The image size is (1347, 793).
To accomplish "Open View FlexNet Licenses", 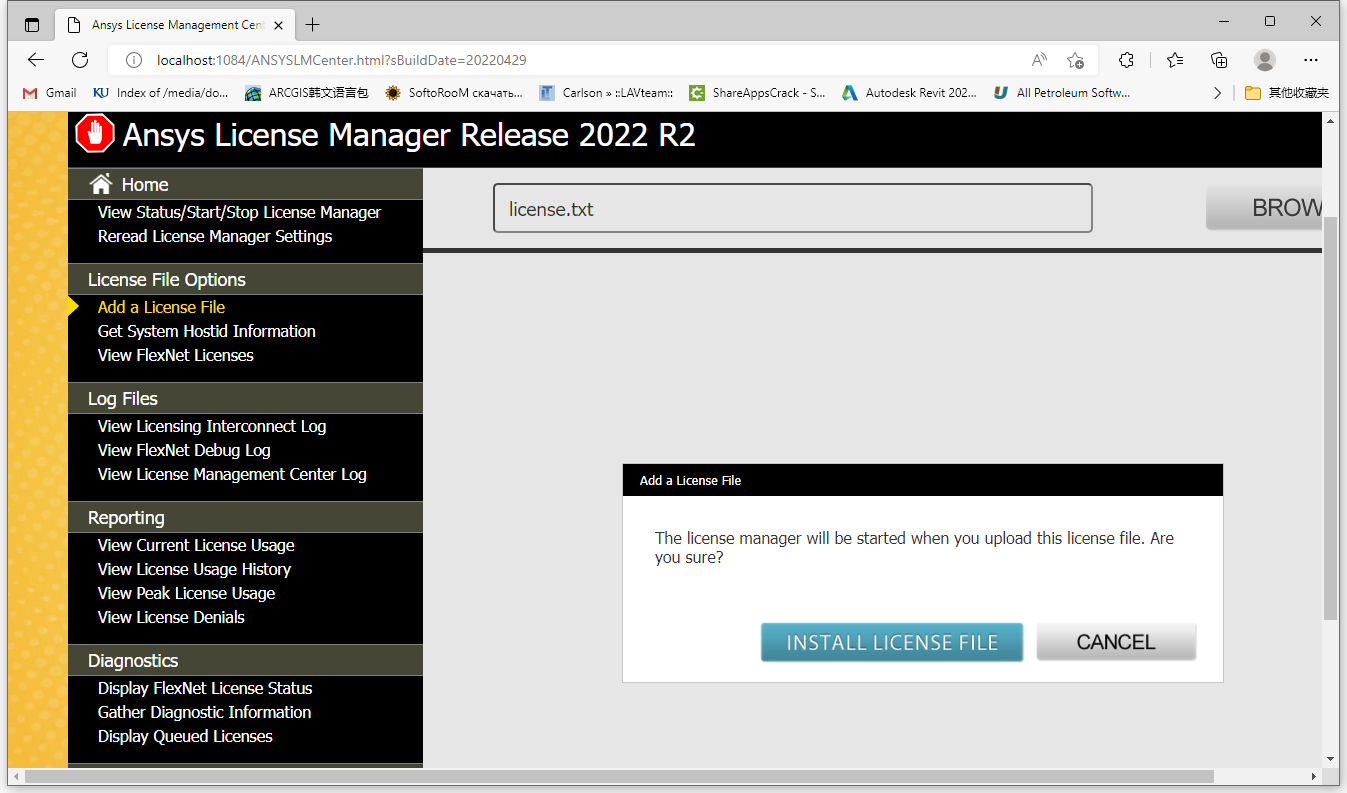I will point(175,355).
